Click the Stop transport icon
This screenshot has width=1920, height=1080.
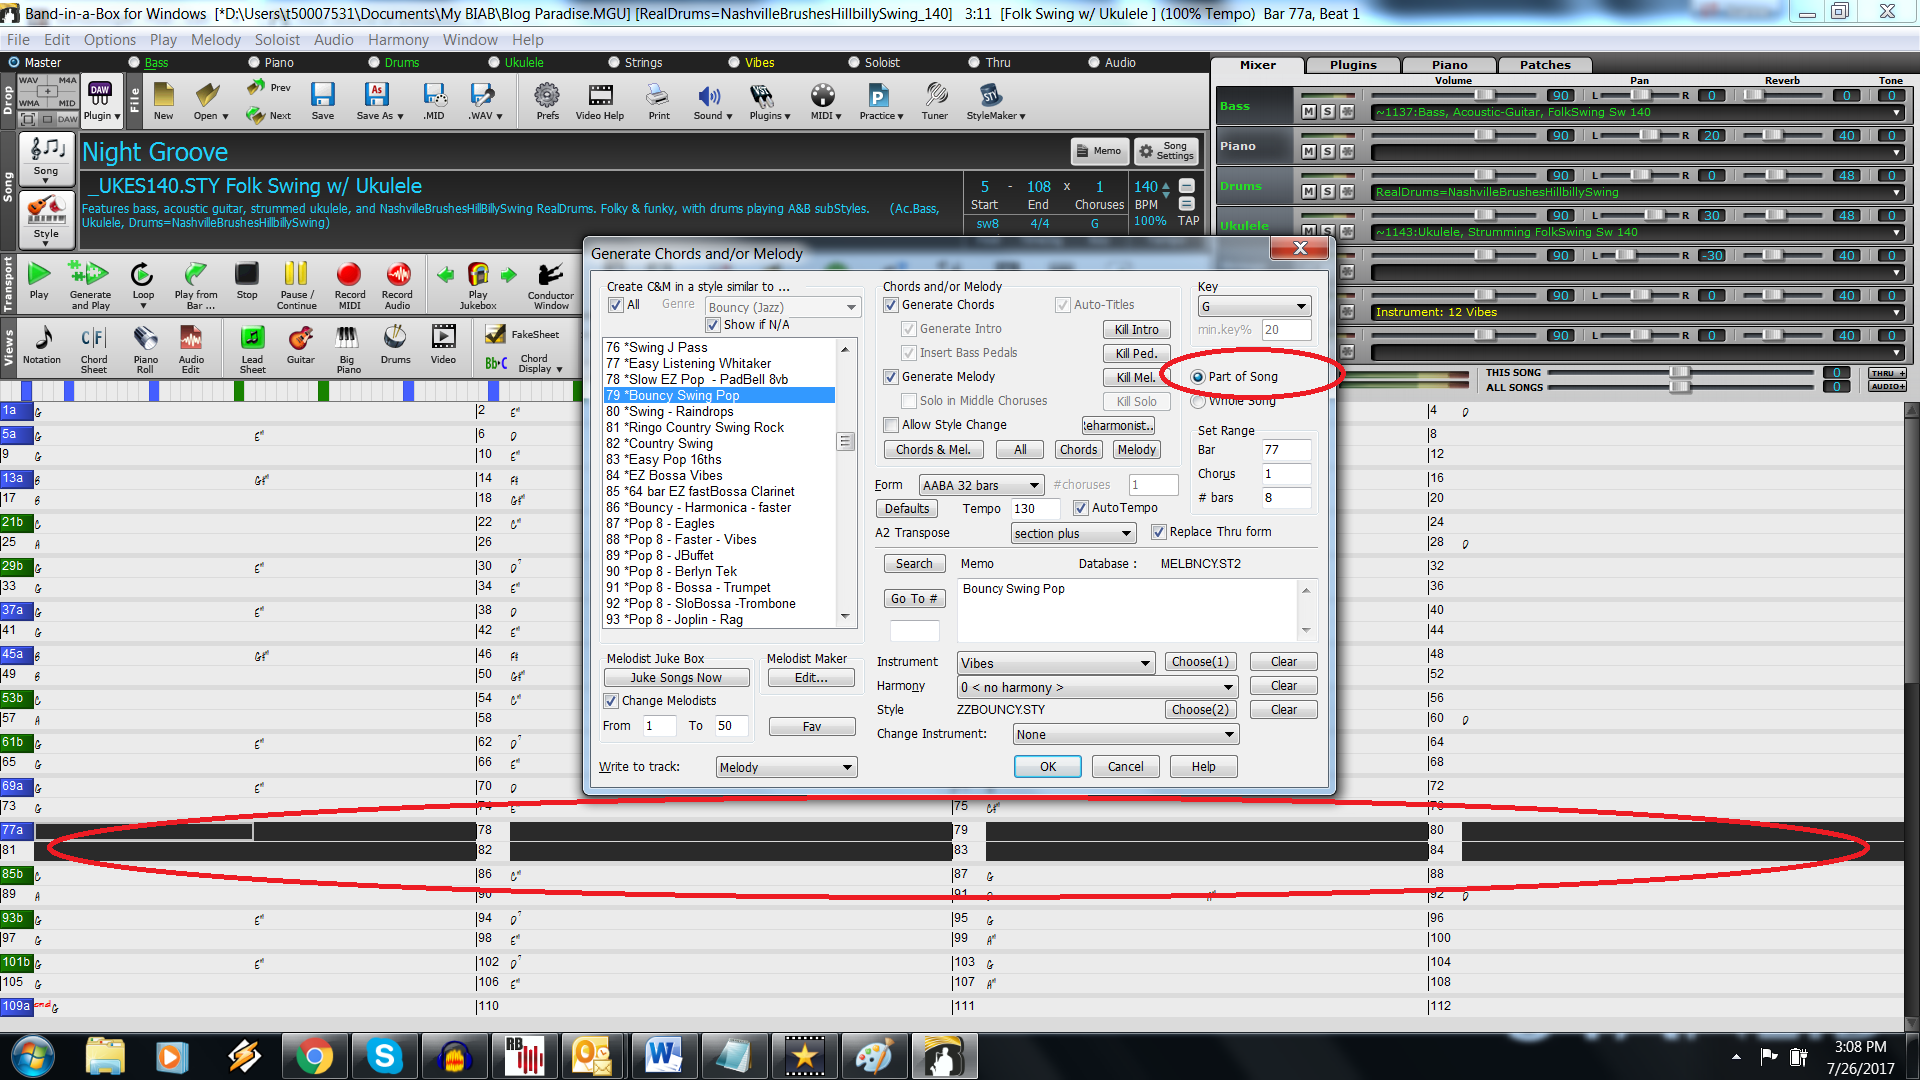[247, 280]
